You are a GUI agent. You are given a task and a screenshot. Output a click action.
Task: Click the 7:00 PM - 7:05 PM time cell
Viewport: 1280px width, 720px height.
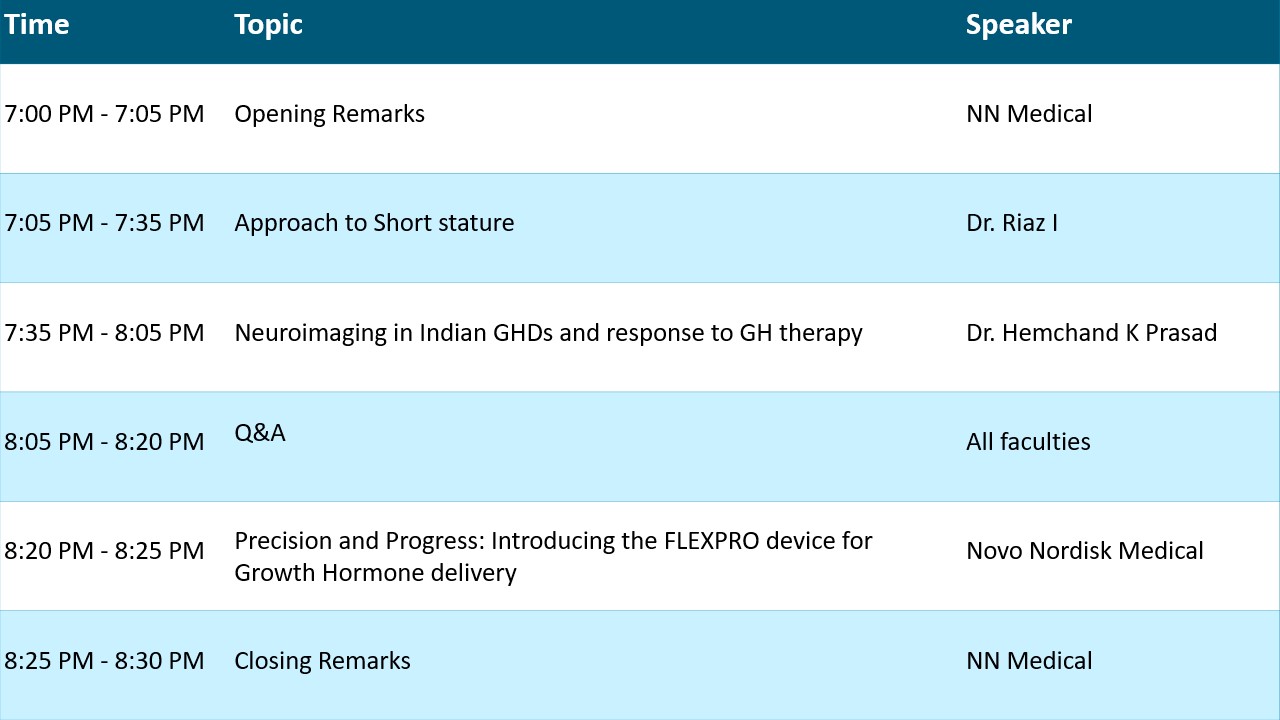point(104,114)
